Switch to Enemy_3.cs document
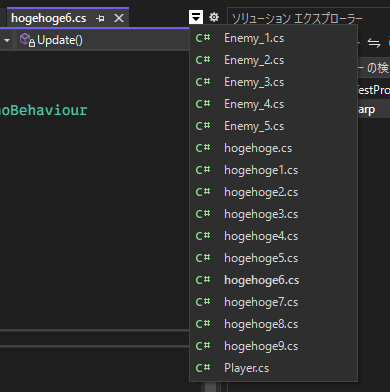 [x=273, y=82]
